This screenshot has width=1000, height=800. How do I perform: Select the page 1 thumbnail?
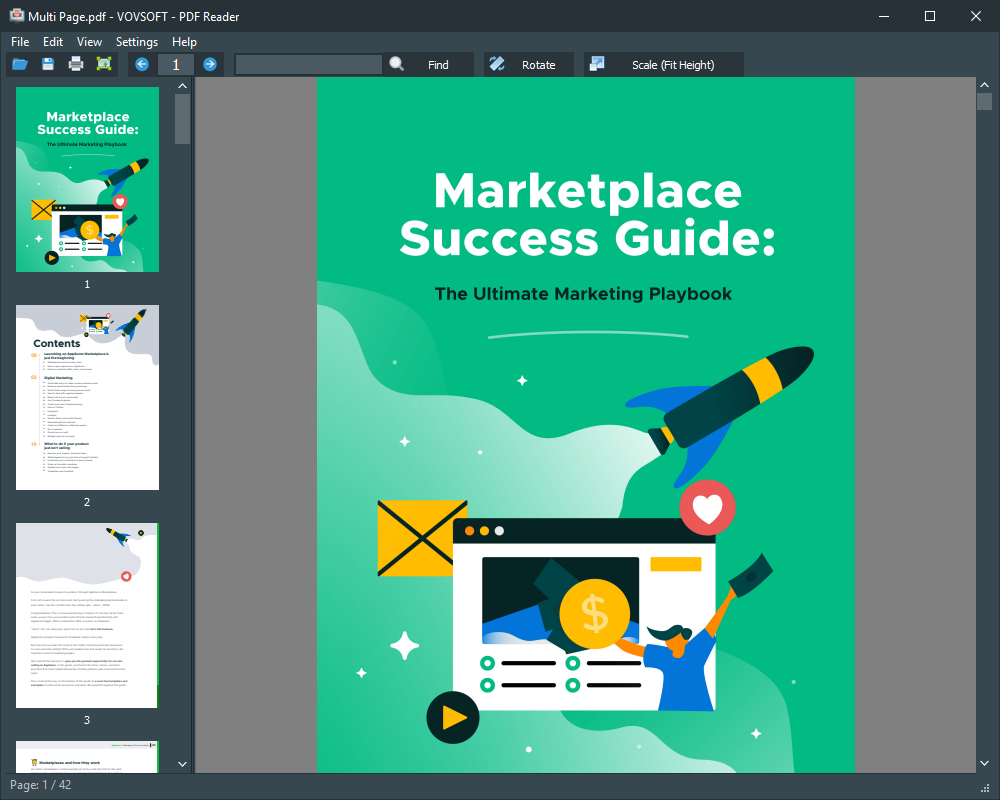[x=87, y=179]
